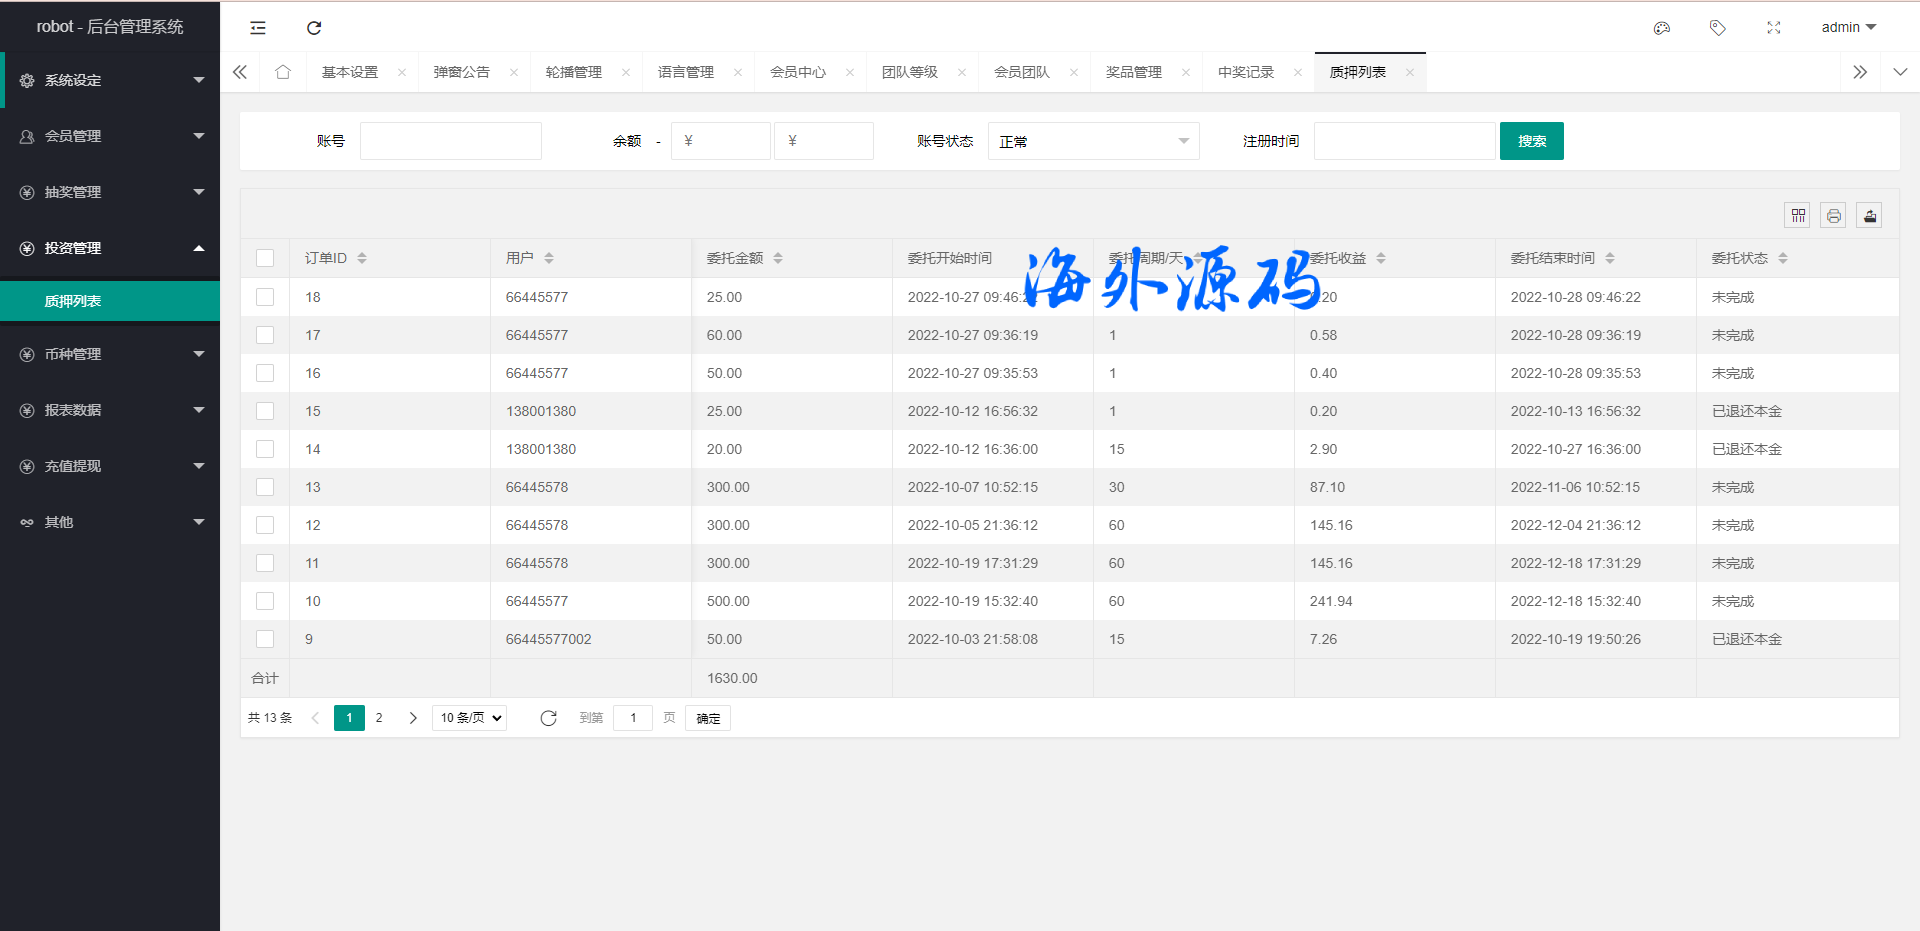Tick the checkbox for order ID 13
The image size is (1920, 931).
point(265,487)
